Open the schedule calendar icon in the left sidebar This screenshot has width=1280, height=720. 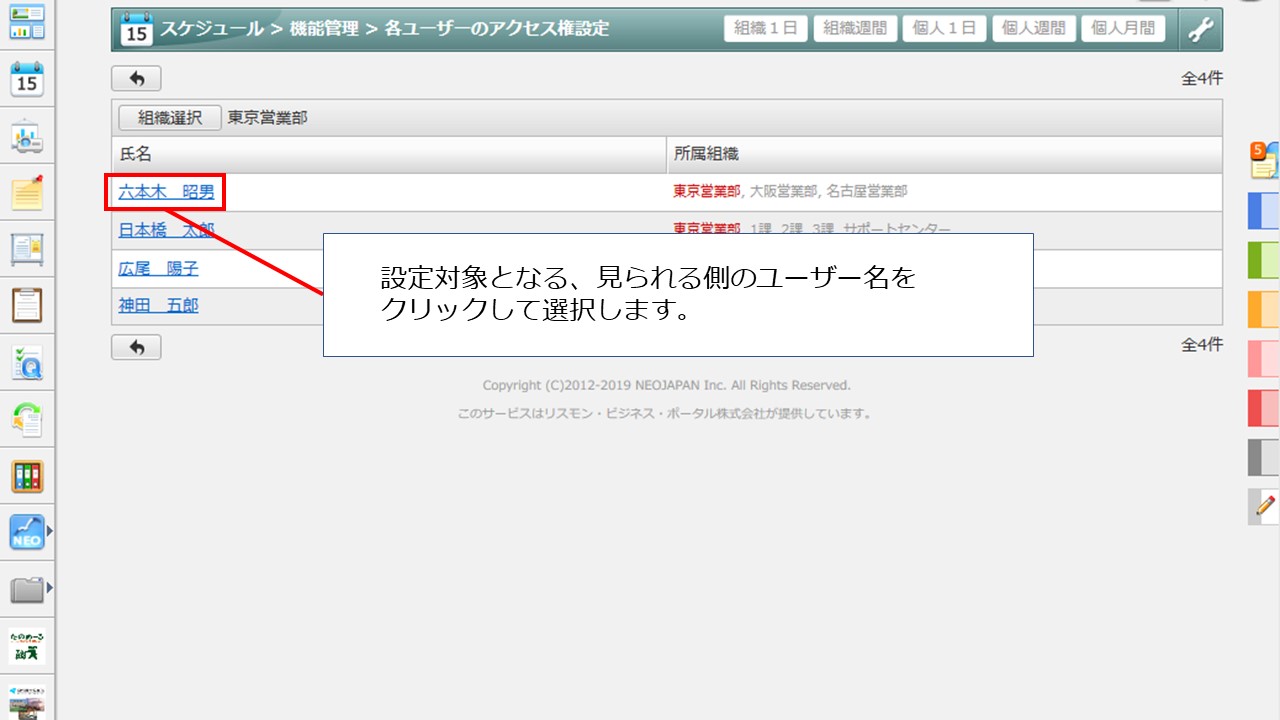tap(27, 79)
